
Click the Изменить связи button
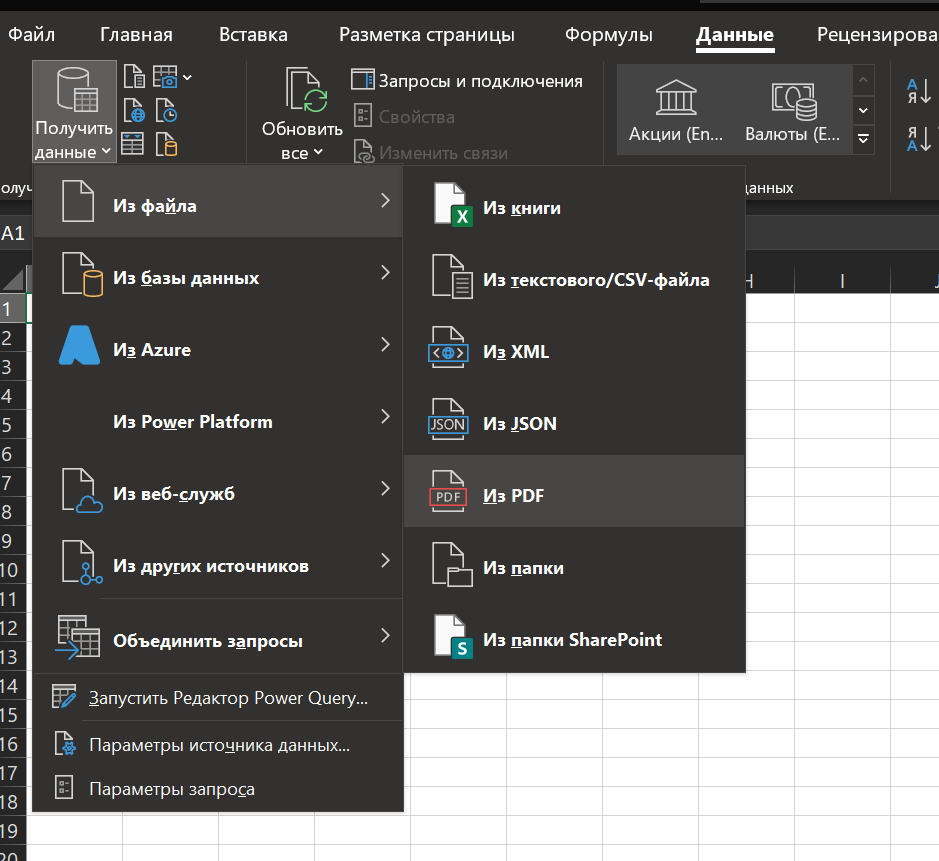point(431,153)
